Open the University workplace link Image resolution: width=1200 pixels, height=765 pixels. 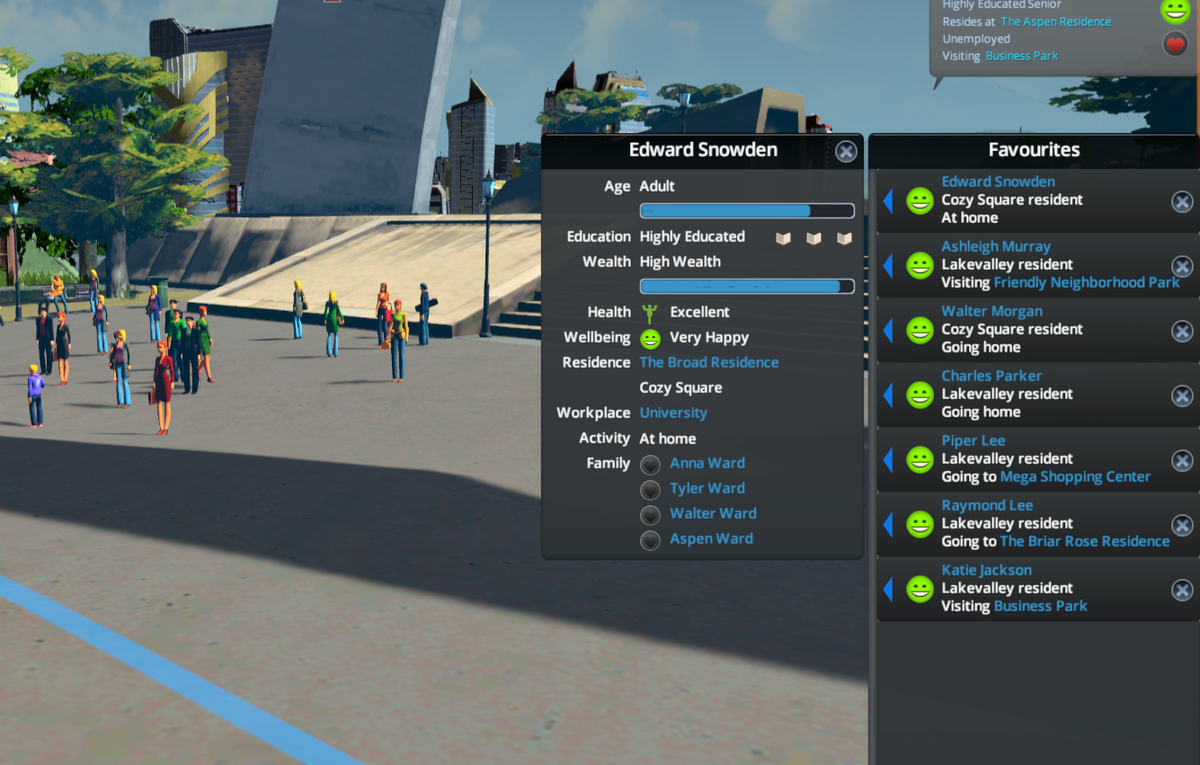[673, 412]
